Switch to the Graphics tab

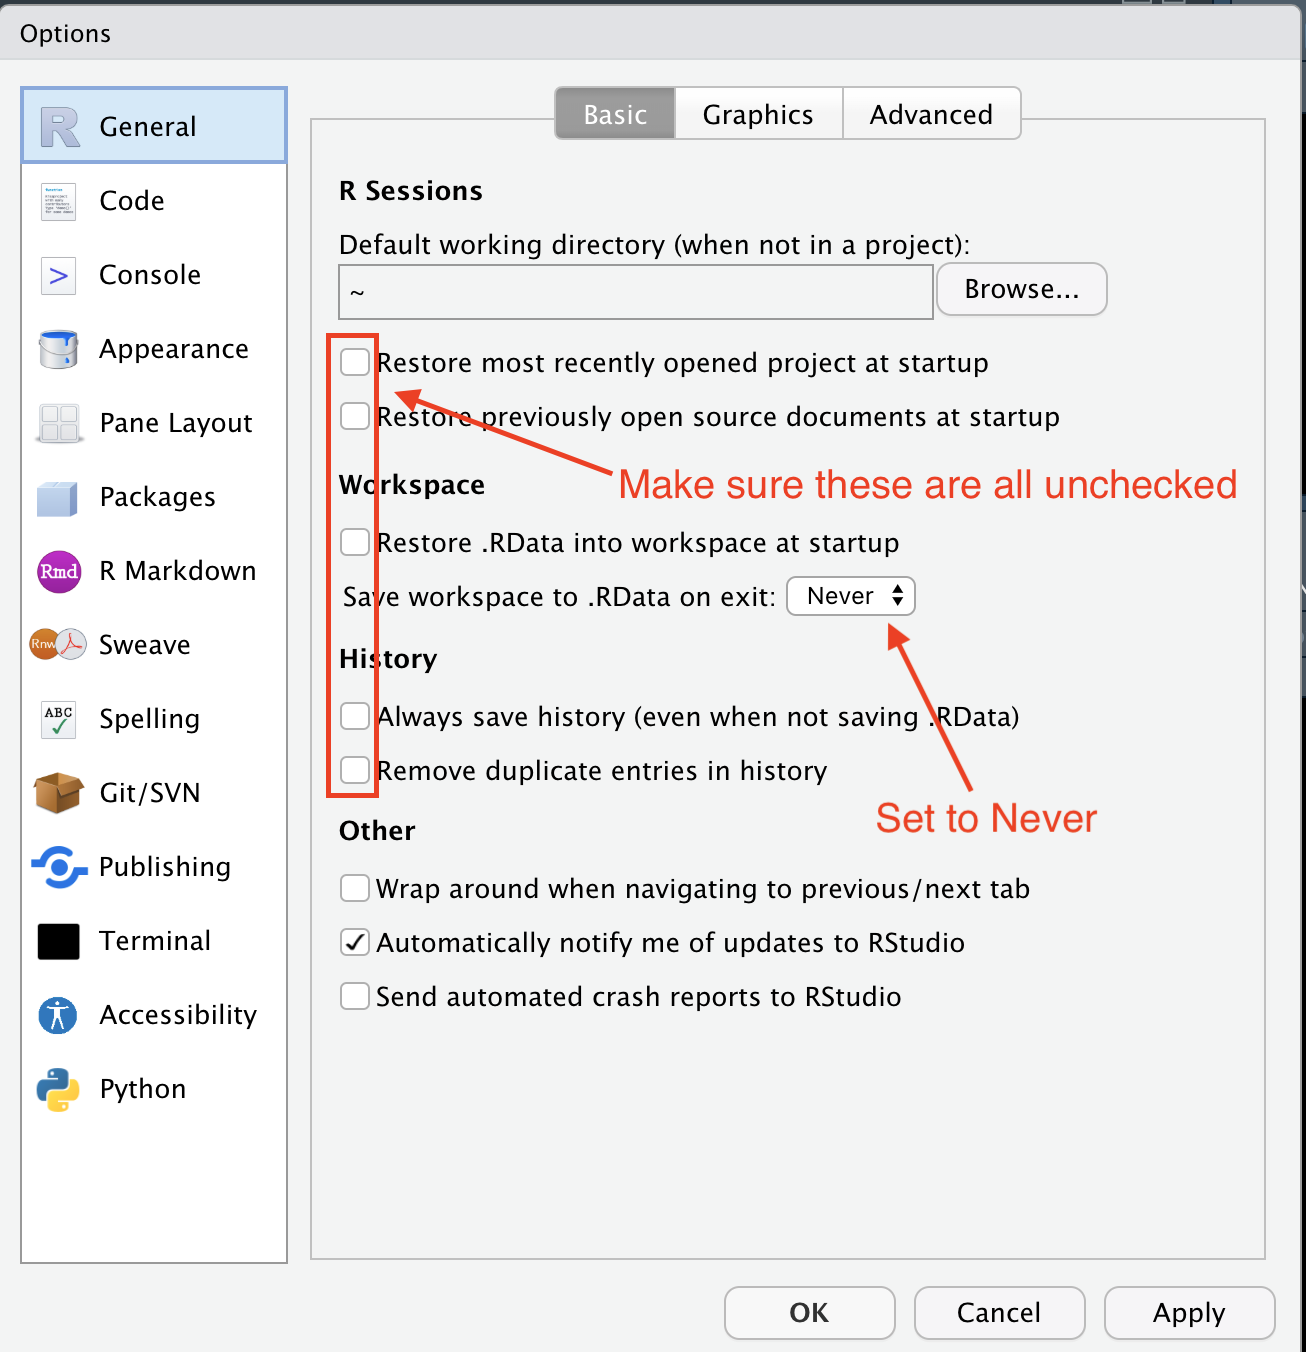[758, 114]
